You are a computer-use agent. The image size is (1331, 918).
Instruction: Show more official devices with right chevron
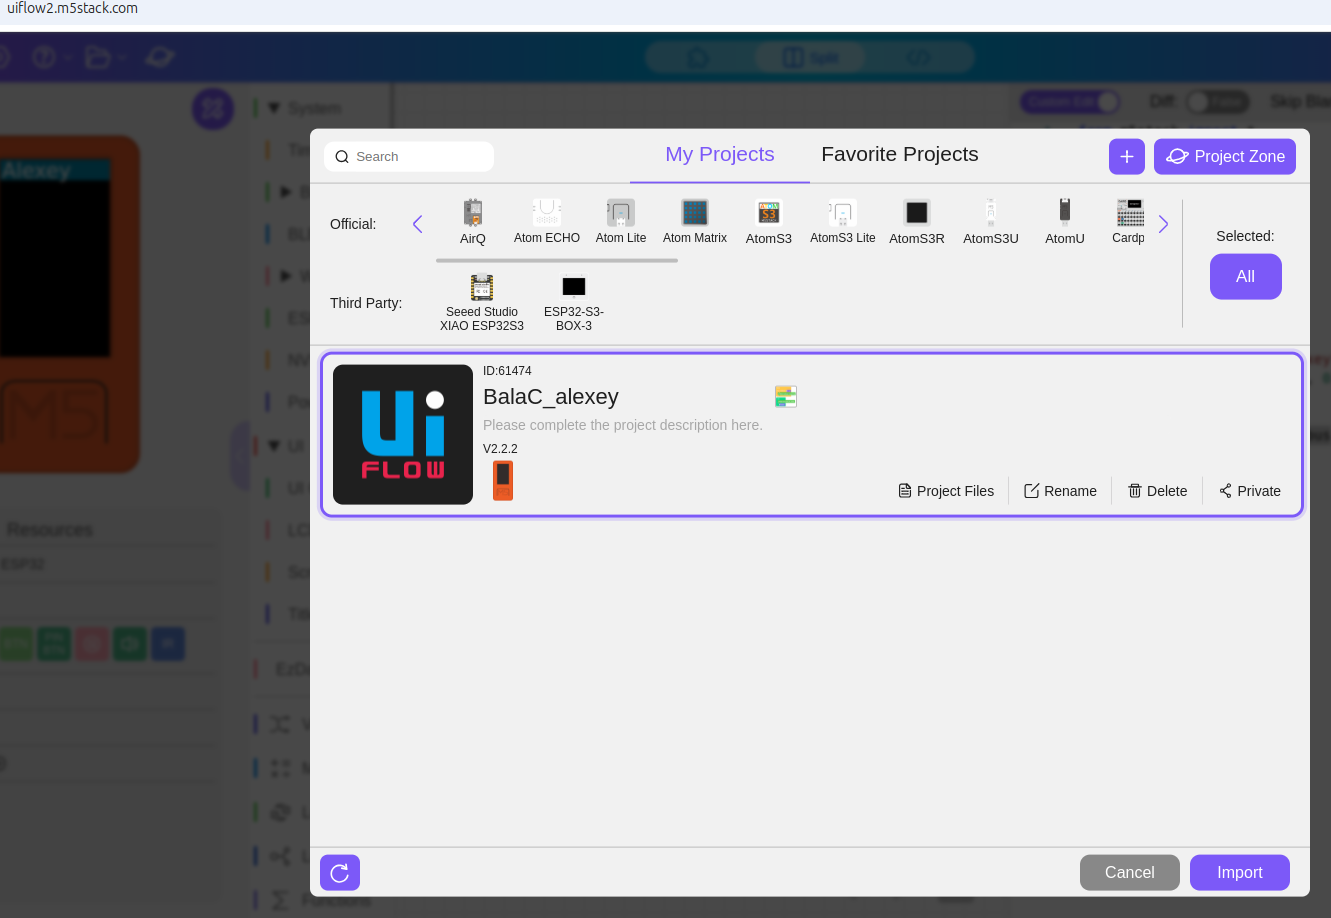coord(1163,224)
